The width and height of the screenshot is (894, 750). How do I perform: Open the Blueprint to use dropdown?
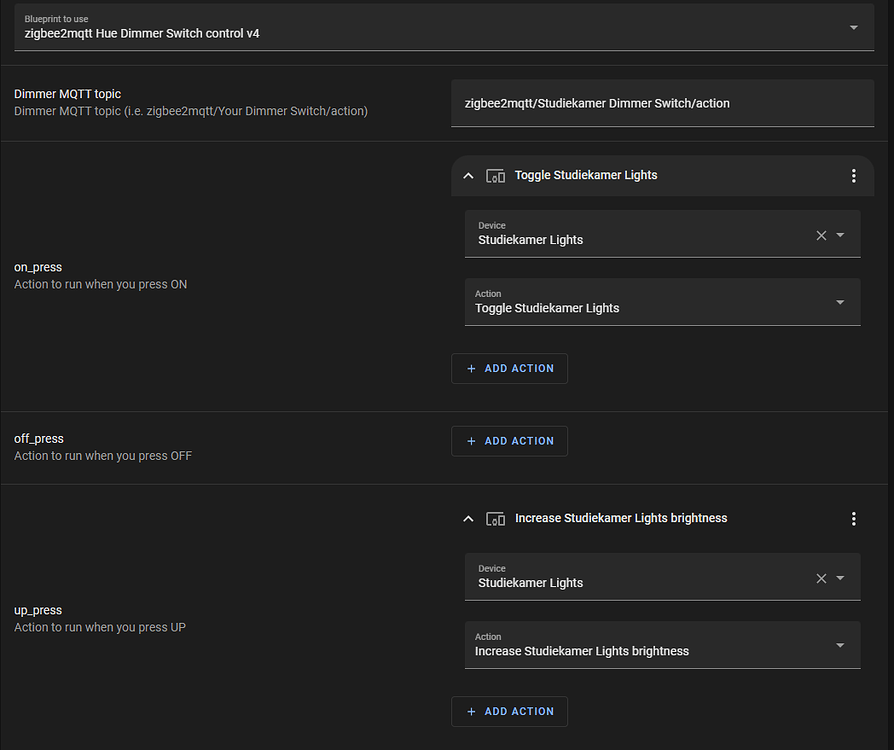pyautogui.click(x=853, y=27)
